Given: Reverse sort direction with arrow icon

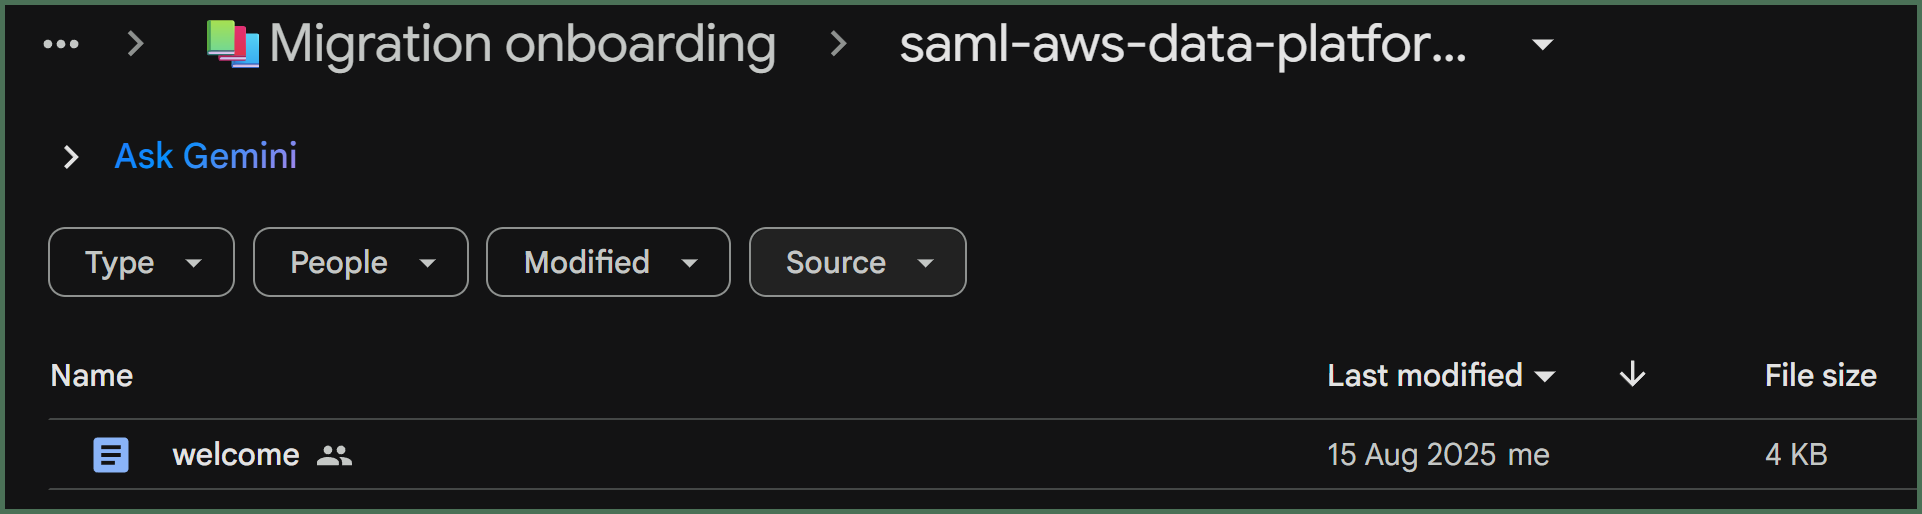Looking at the screenshot, I should pyautogui.click(x=1632, y=375).
